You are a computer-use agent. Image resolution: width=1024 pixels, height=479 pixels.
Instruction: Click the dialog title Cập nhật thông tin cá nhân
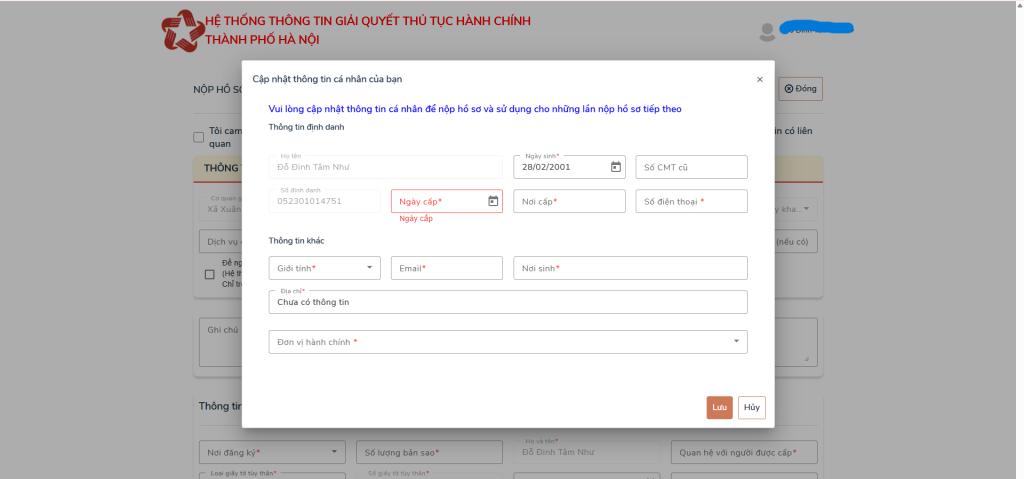pos(327,79)
